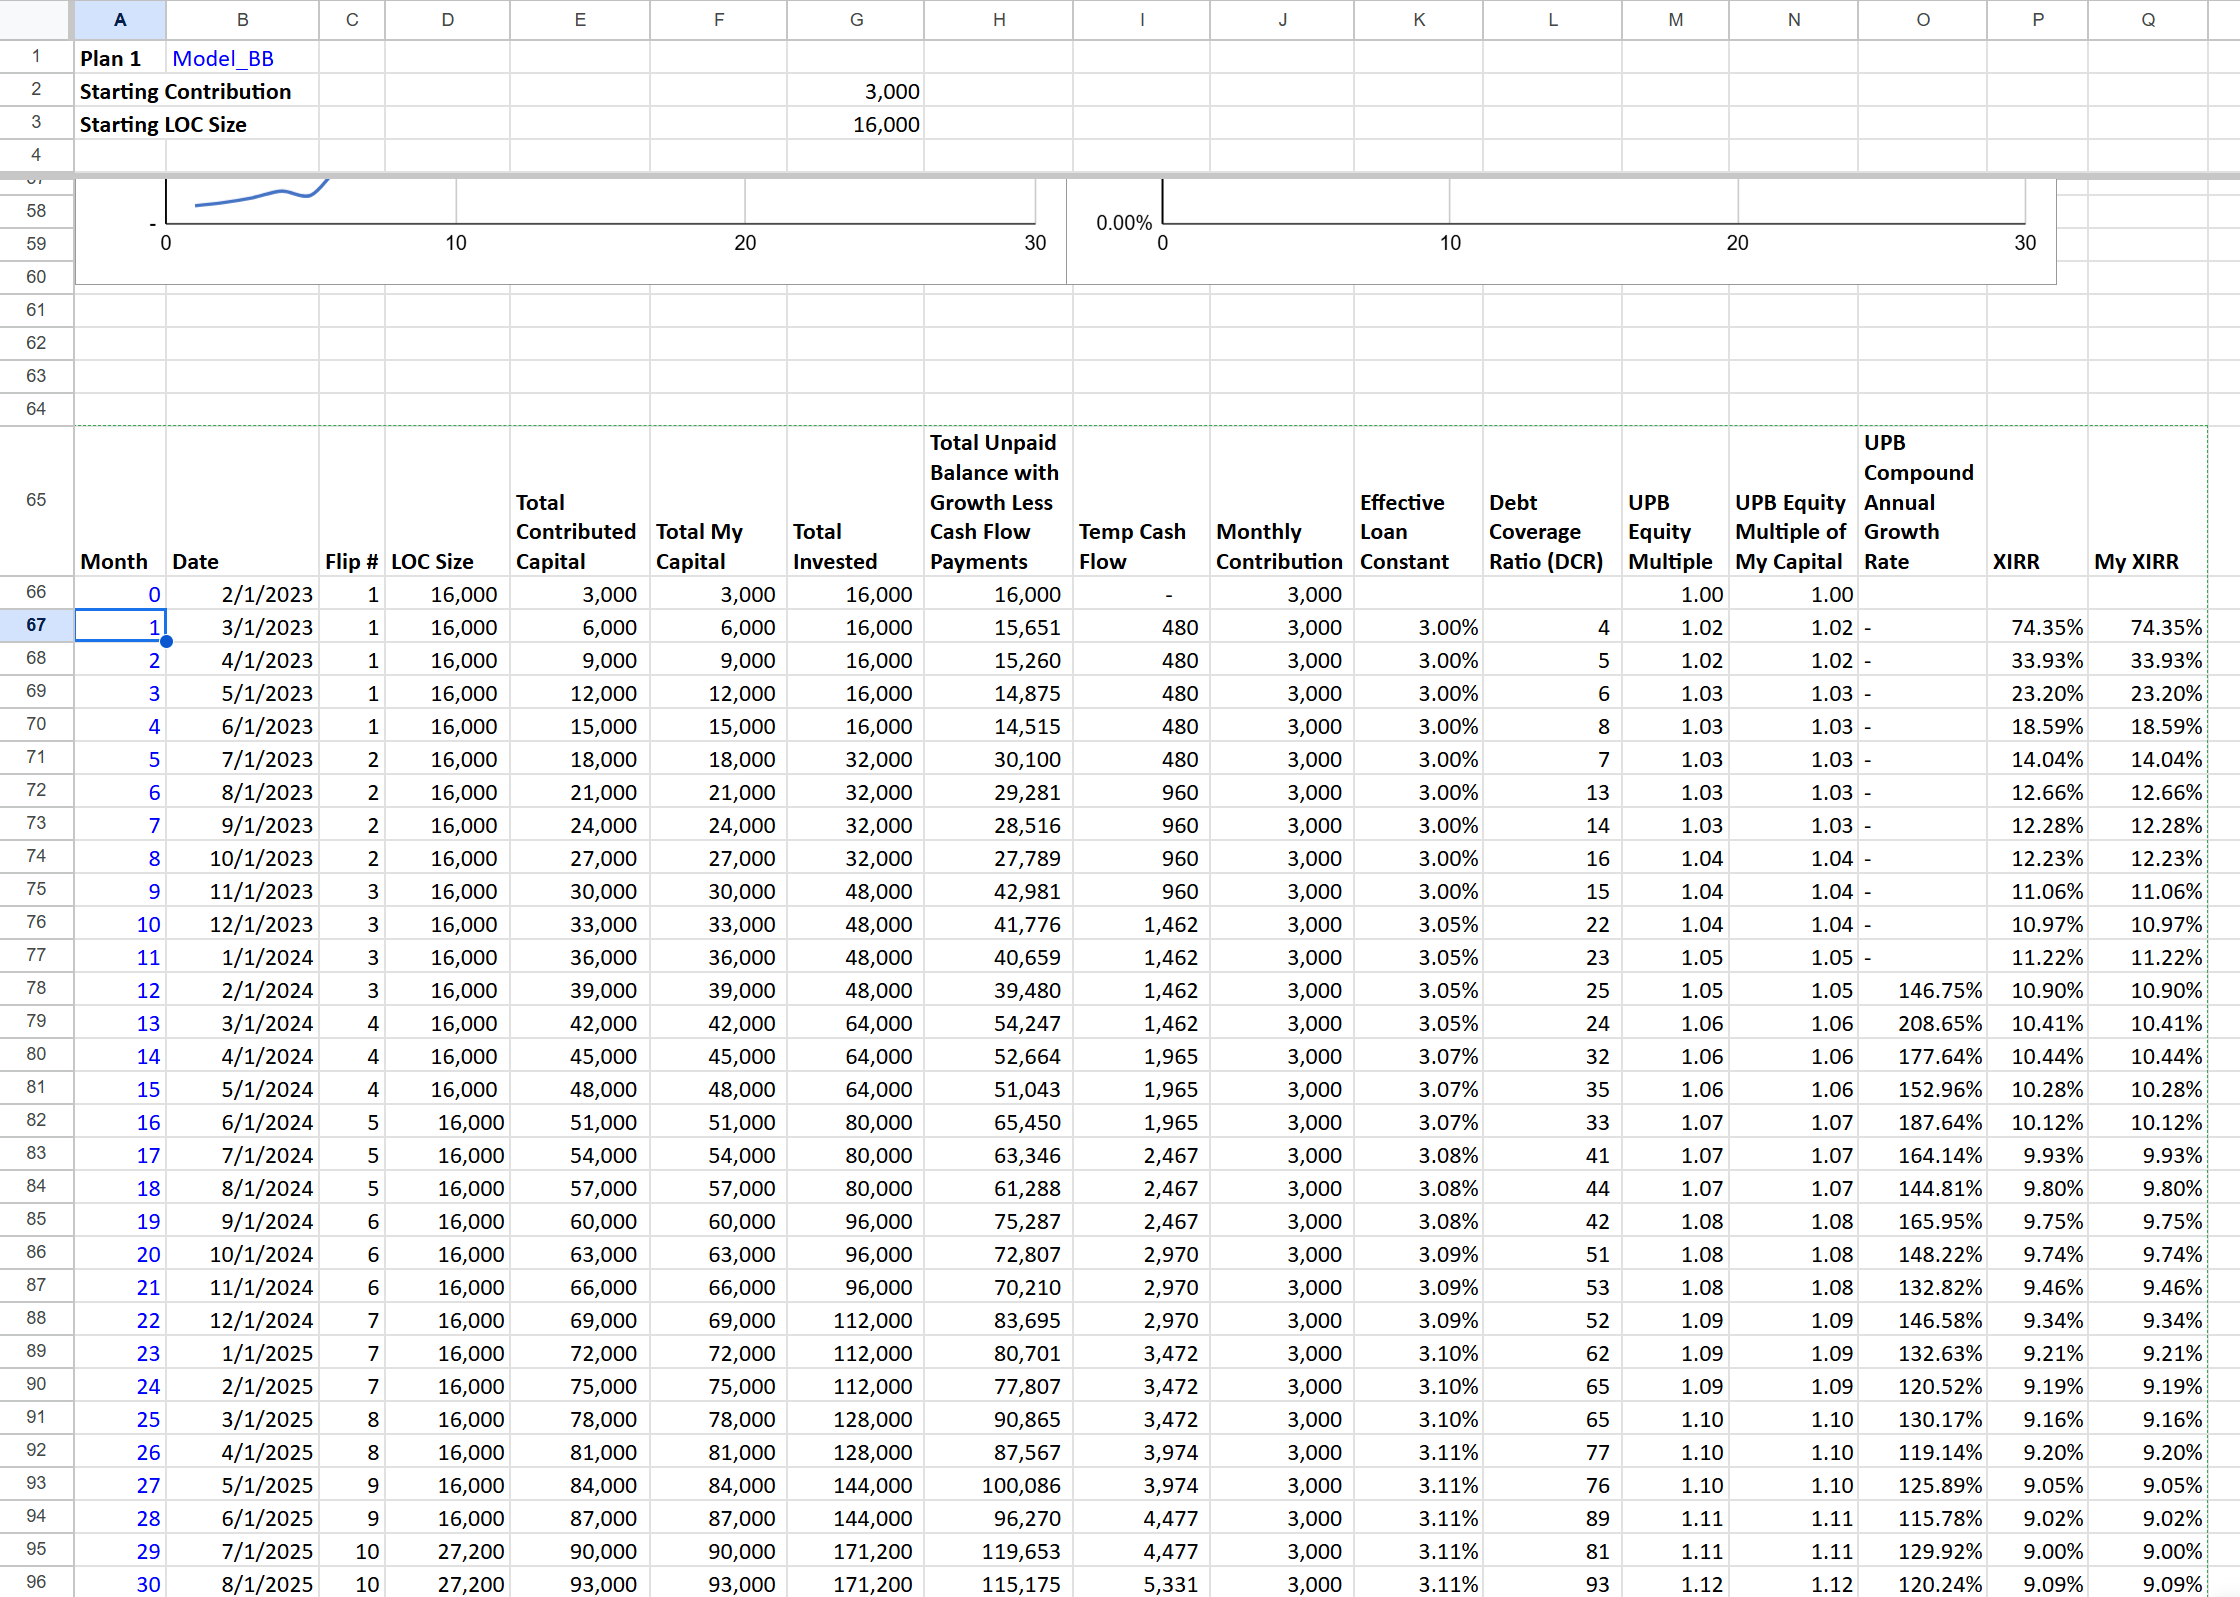Select the column Q header
Image resolution: width=2240 pixels, height=1597 pixels.
(2147, 19)
